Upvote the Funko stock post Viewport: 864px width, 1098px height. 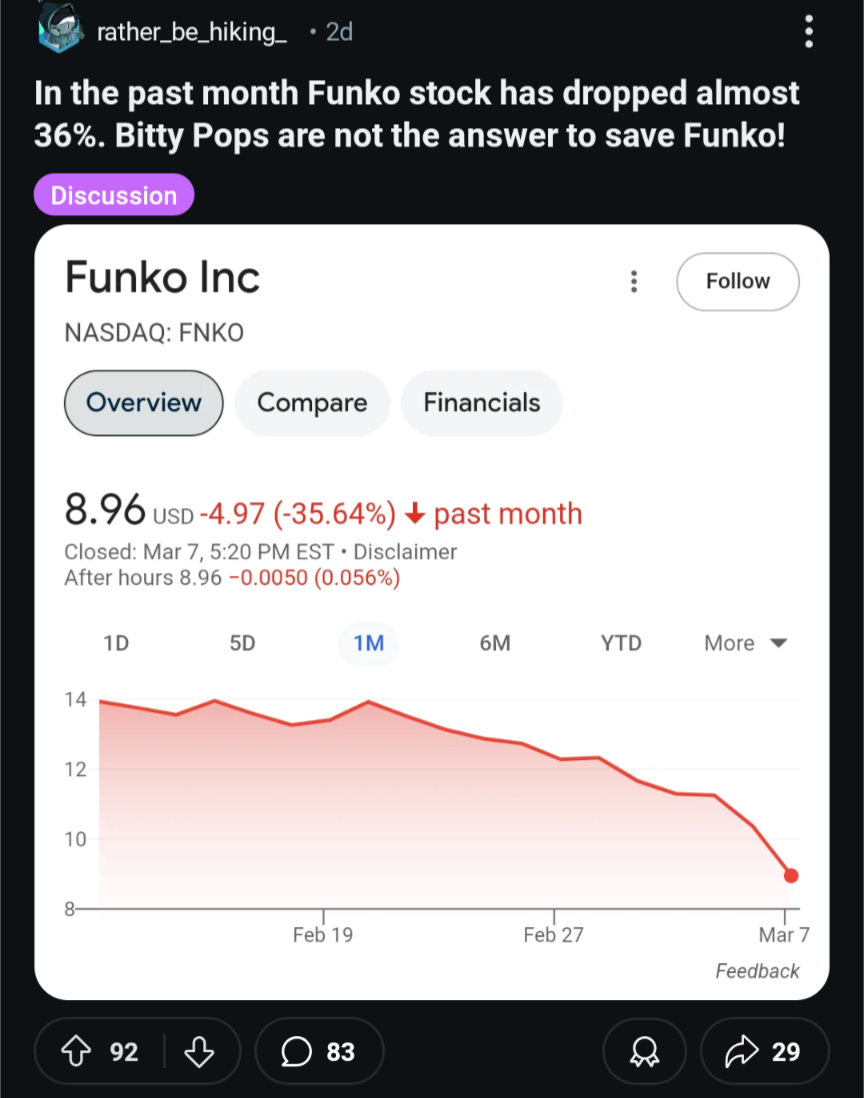coord(76,1051)
